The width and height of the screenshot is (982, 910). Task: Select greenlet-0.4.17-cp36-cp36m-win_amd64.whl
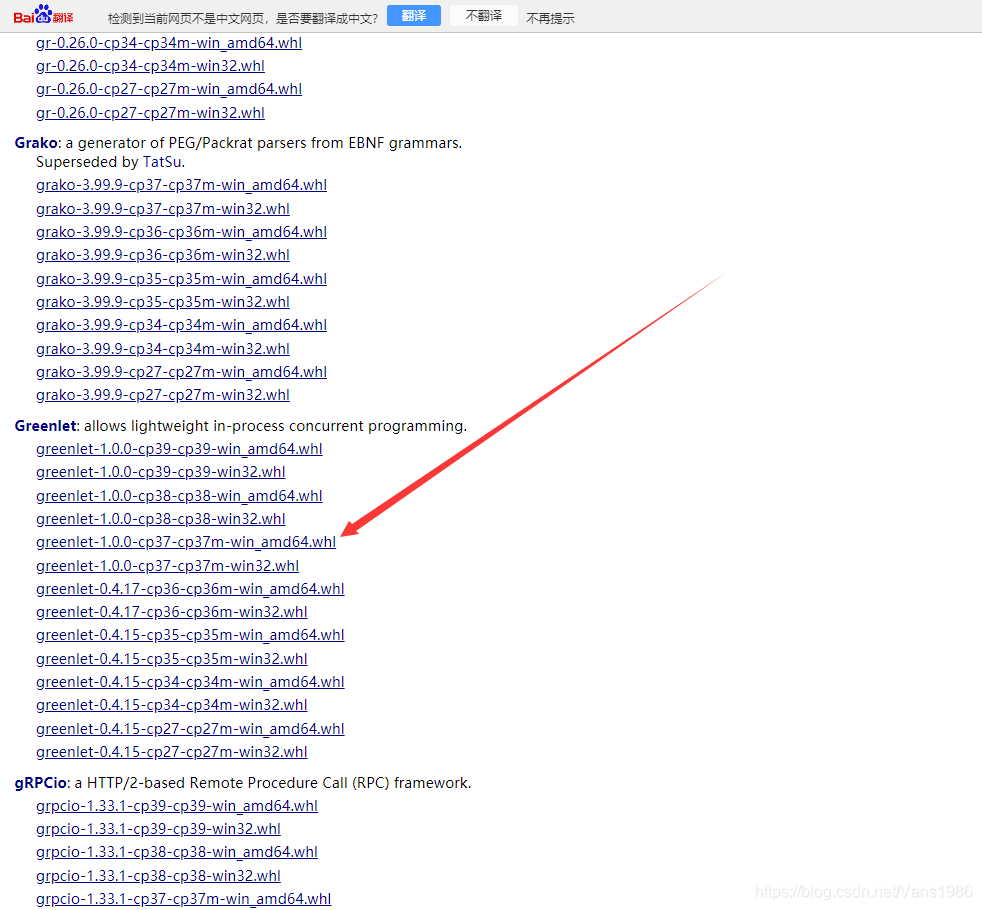pos(190,590)
